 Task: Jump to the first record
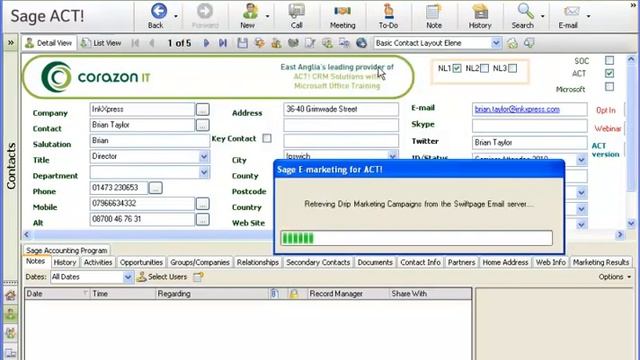click(x=135, y=43)
